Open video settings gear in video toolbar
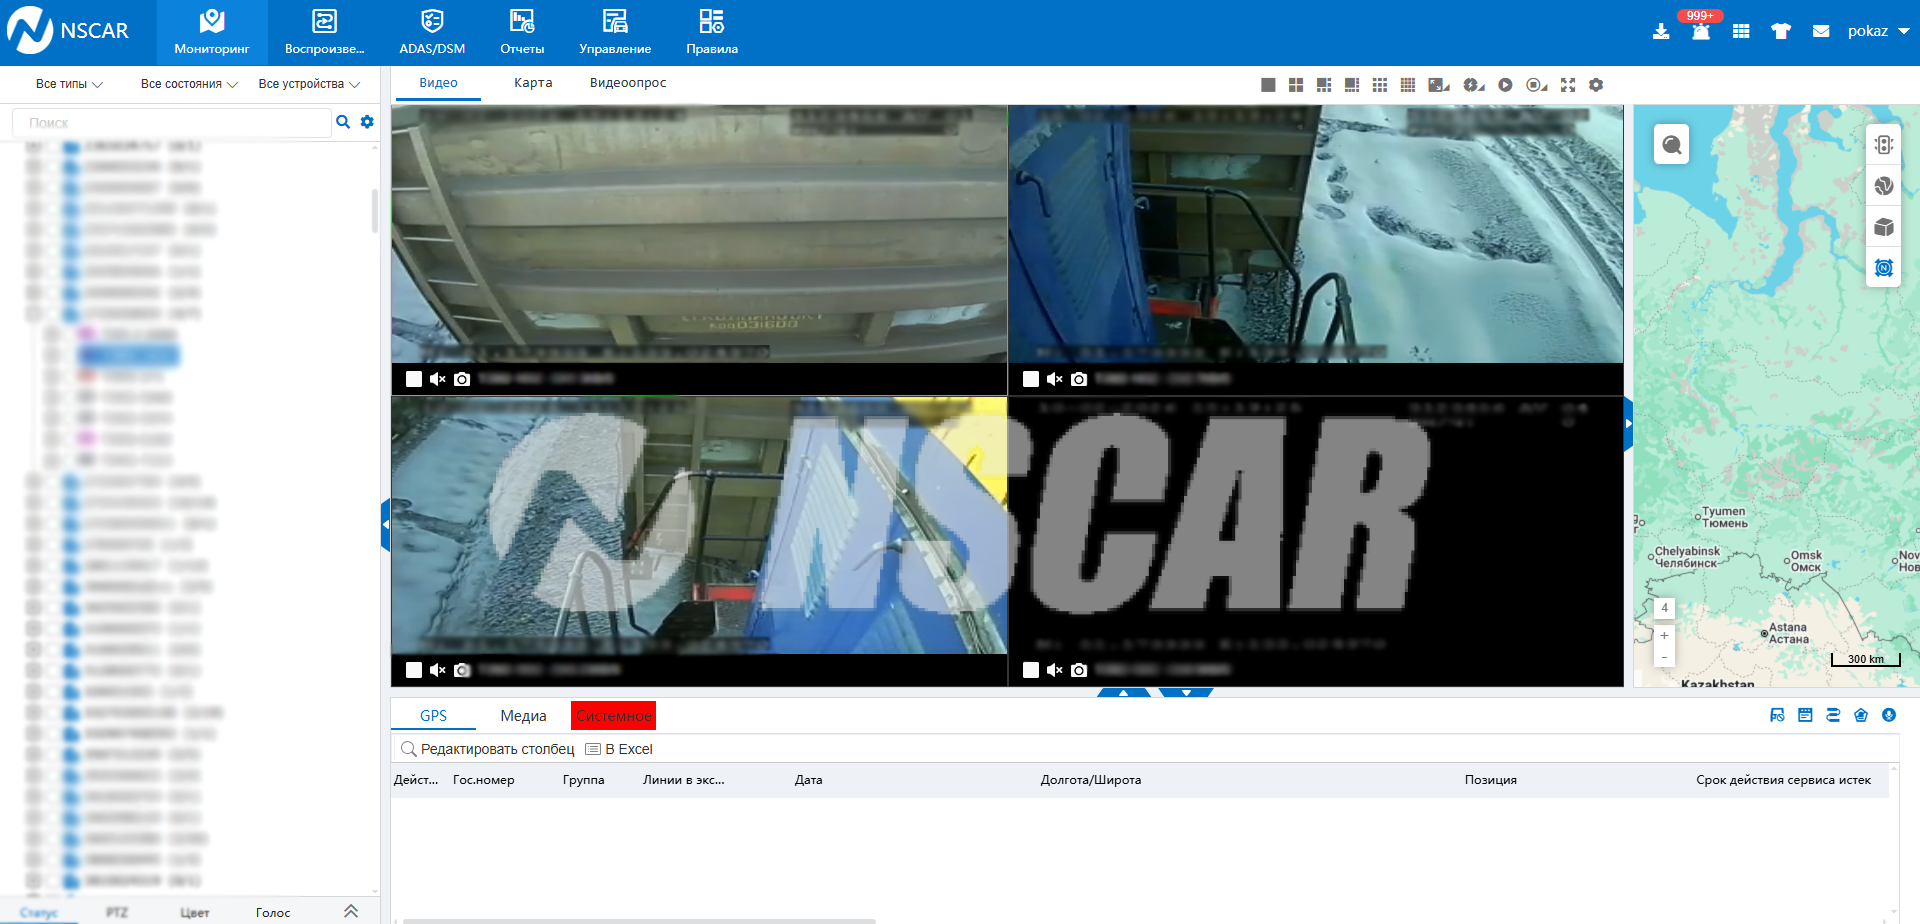 [1596, 85]
